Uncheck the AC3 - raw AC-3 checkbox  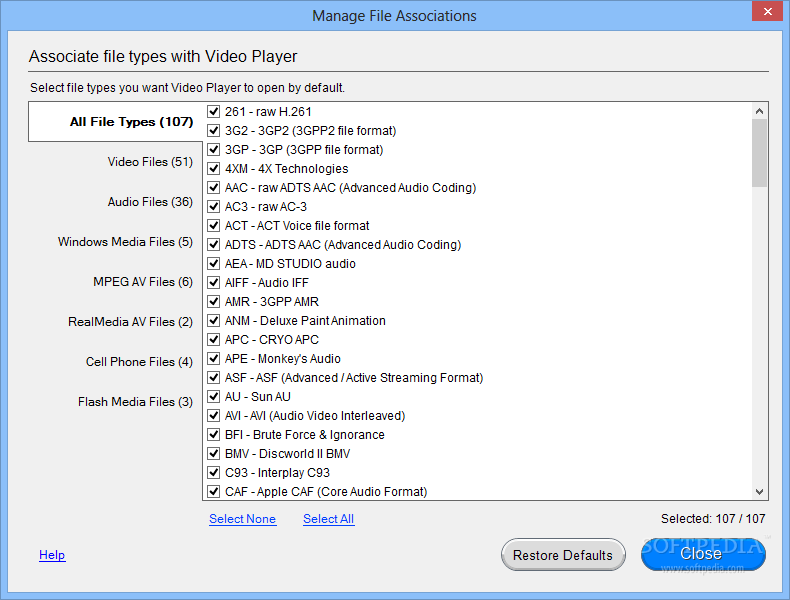(x=214, y=207)
